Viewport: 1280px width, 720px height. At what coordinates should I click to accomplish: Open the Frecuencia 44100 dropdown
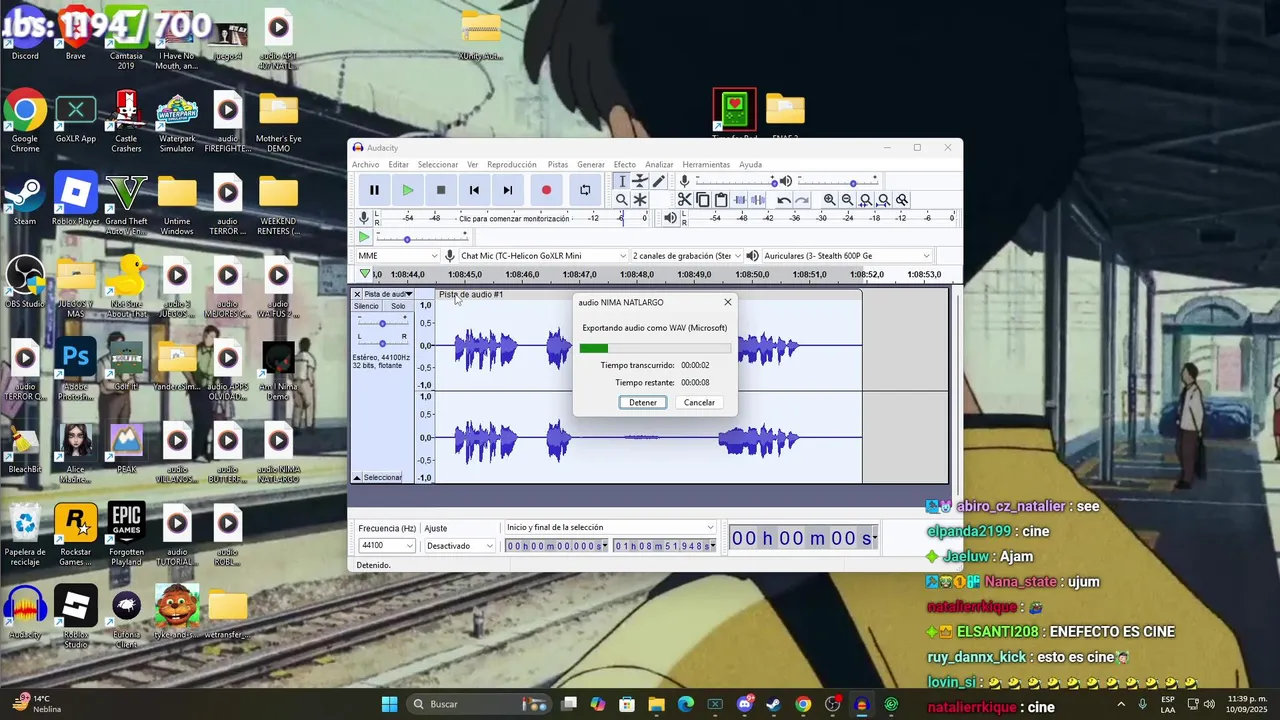[387, 546]
